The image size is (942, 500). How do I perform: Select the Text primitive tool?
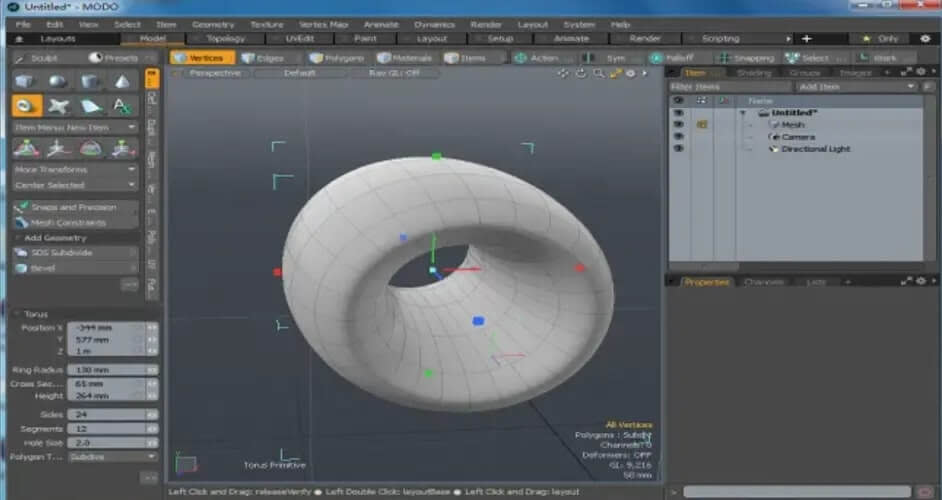click(x=123, y=106)
